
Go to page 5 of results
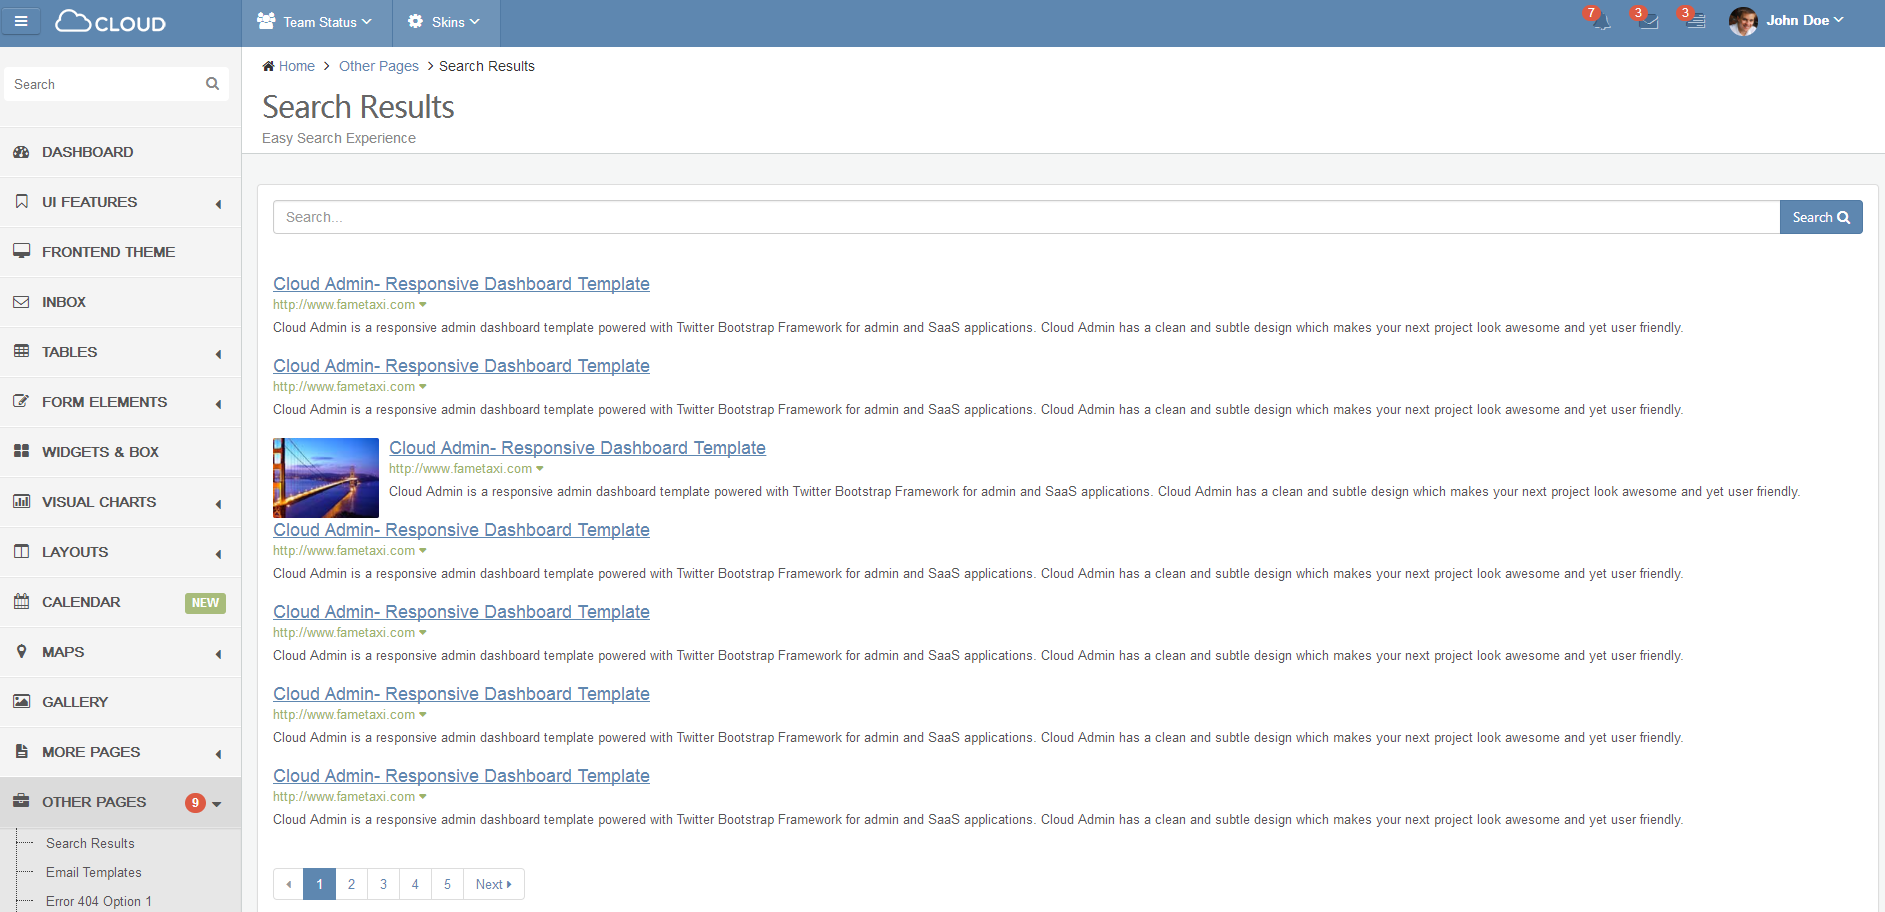tap(447, 884)
